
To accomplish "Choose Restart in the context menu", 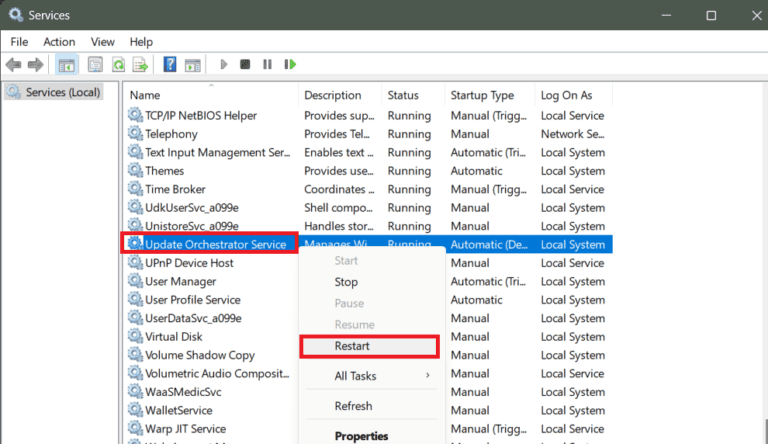I will [x=352, y=346].
